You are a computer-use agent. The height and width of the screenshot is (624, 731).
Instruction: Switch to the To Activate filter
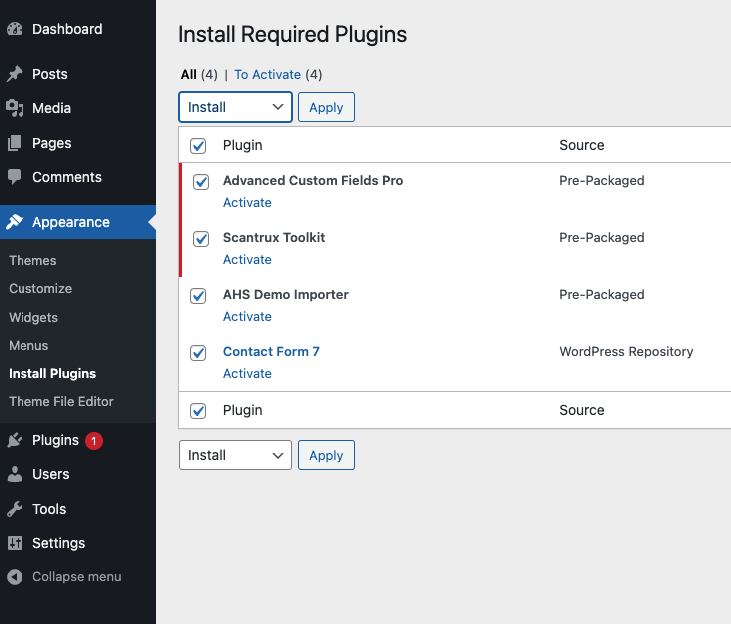click(x=268, y=75)
